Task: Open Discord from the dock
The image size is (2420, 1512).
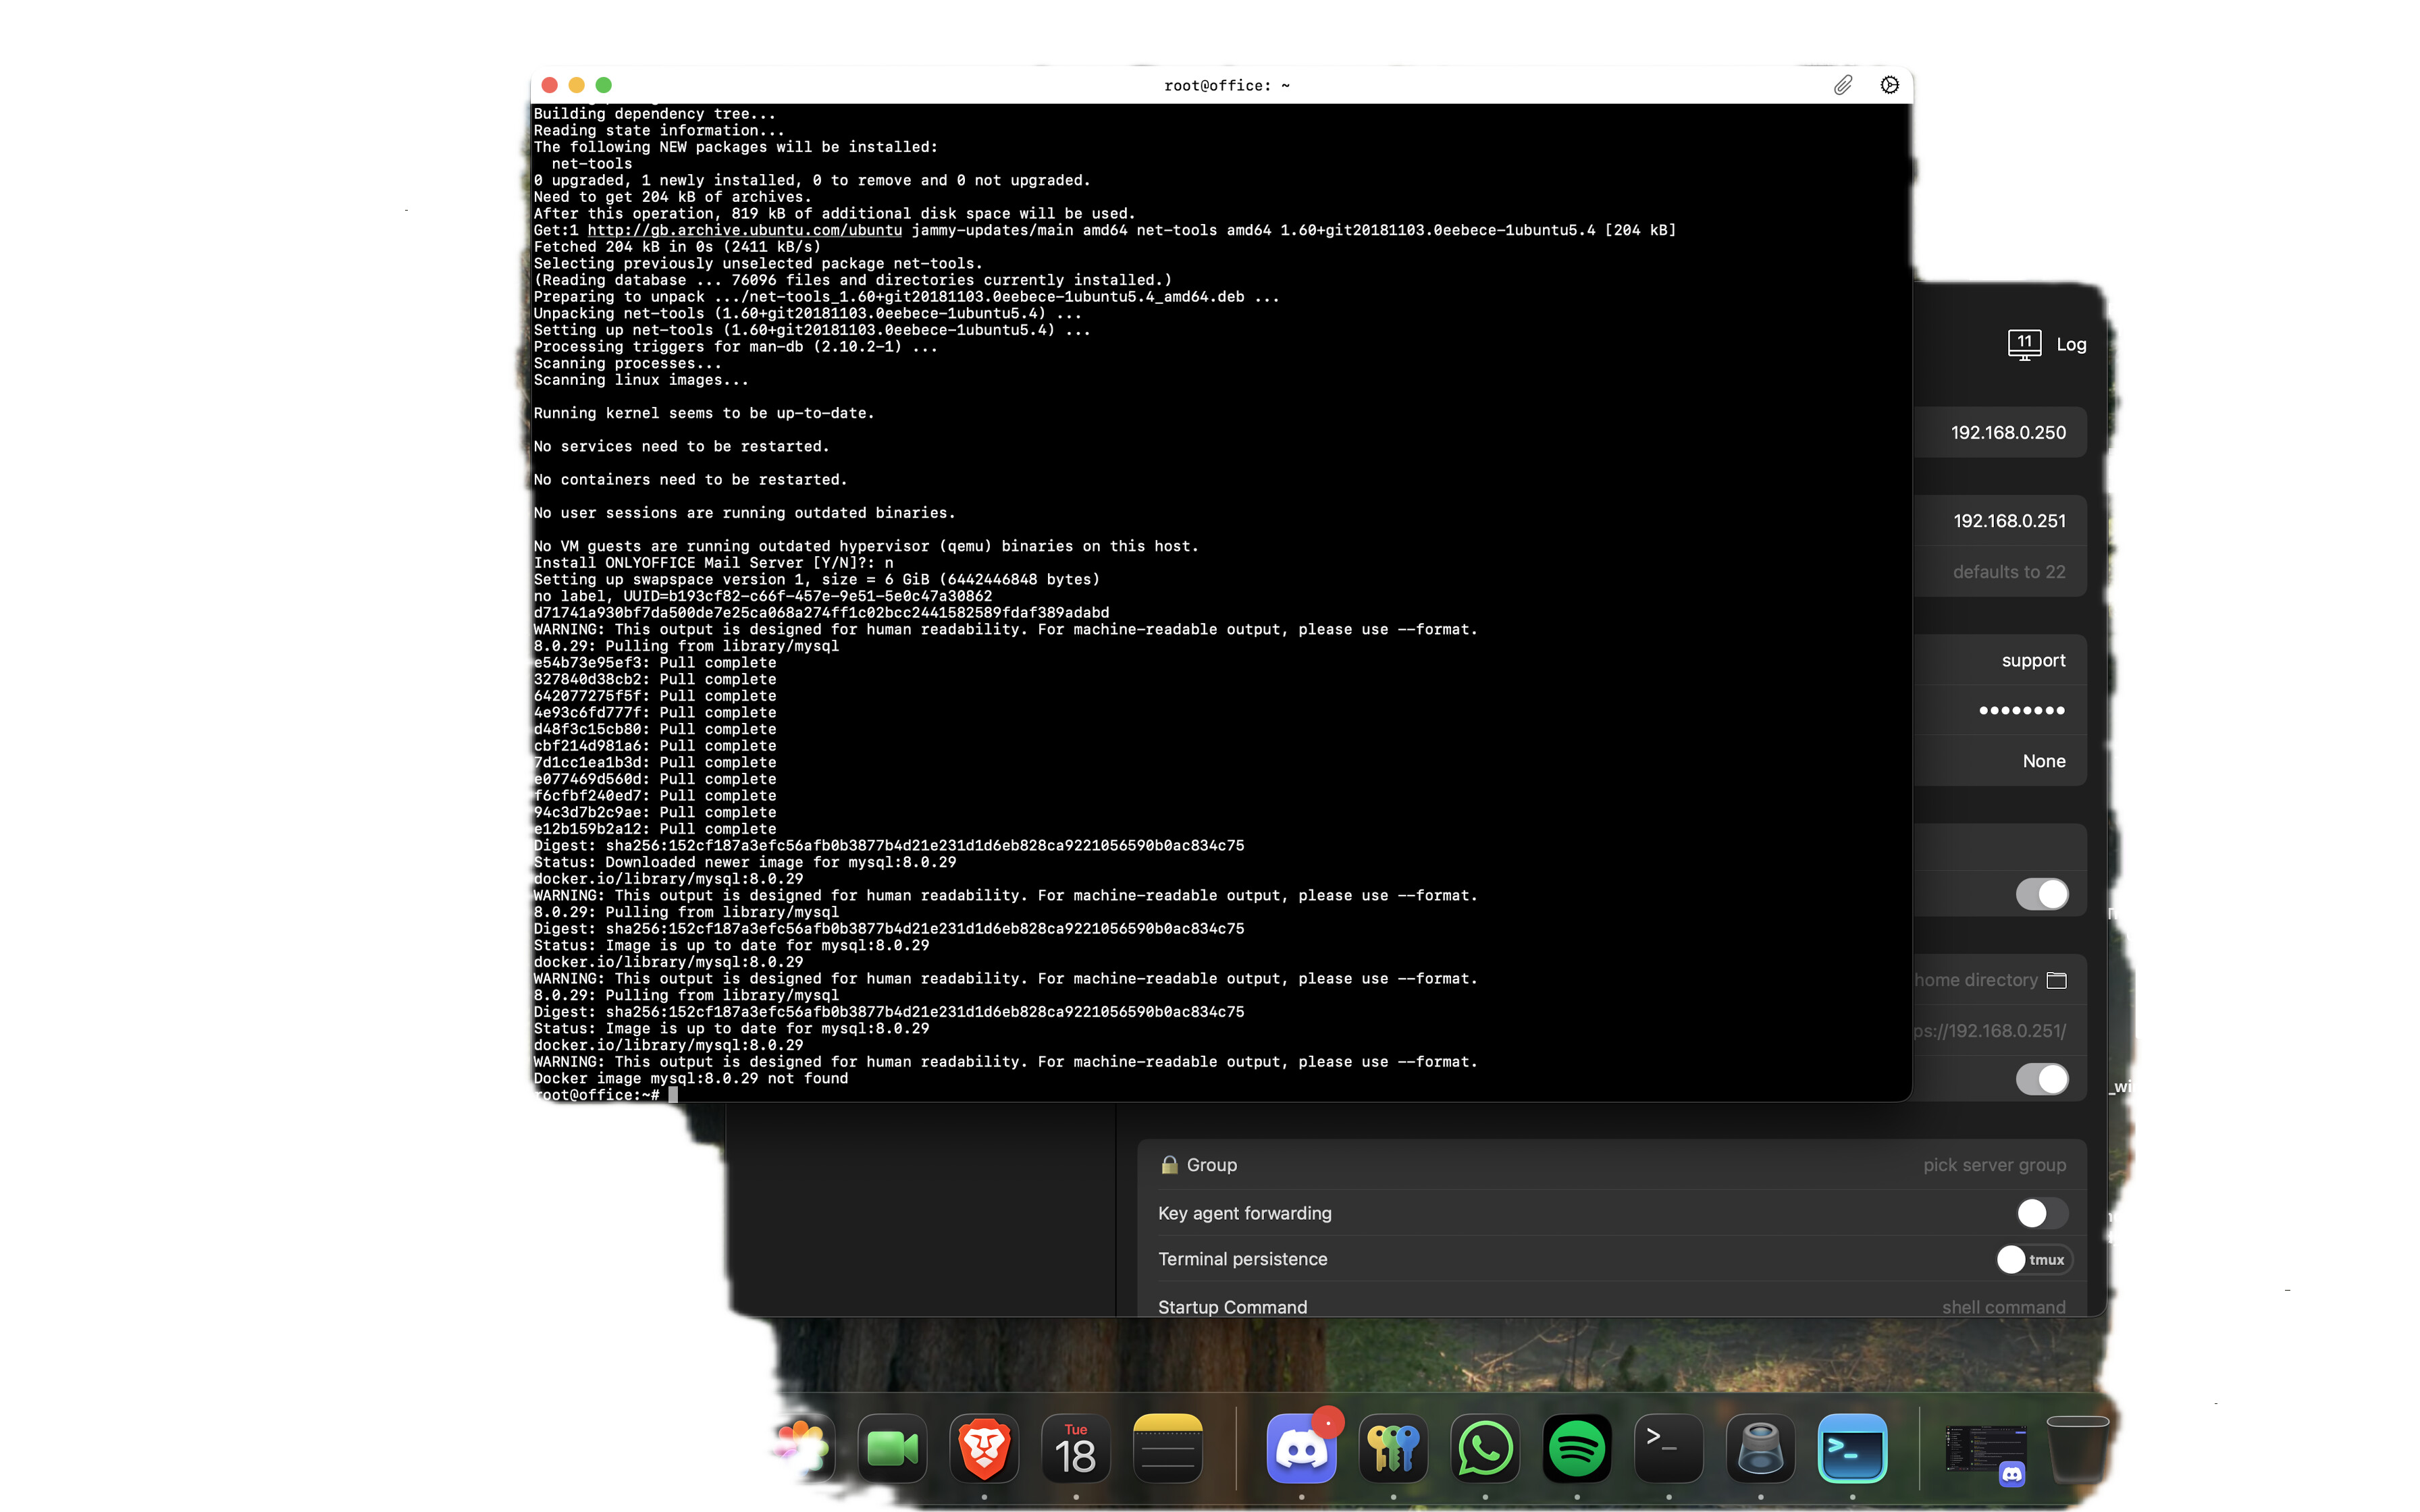Action: [1301, 1449]
